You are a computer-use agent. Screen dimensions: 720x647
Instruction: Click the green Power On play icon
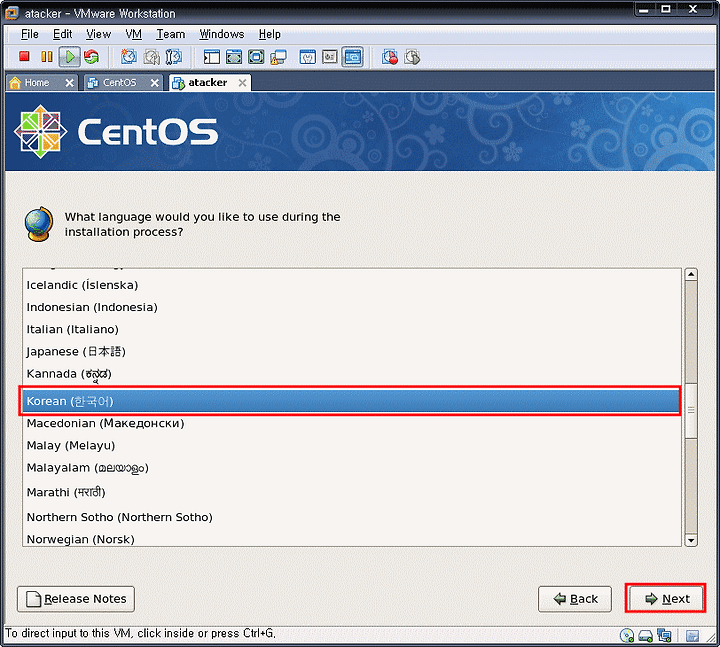70,57
